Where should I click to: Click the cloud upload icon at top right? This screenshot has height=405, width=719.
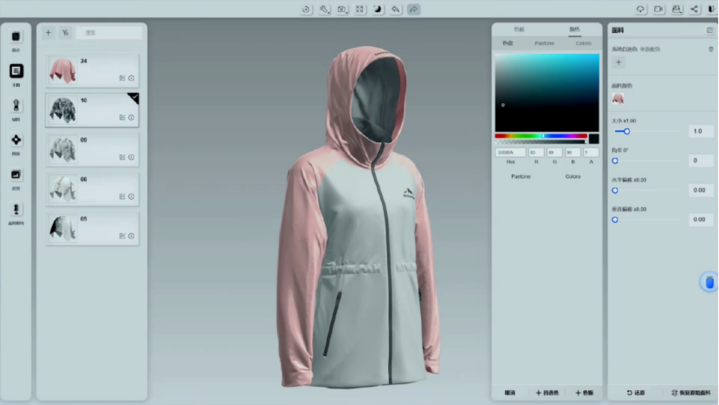point(640,9)
